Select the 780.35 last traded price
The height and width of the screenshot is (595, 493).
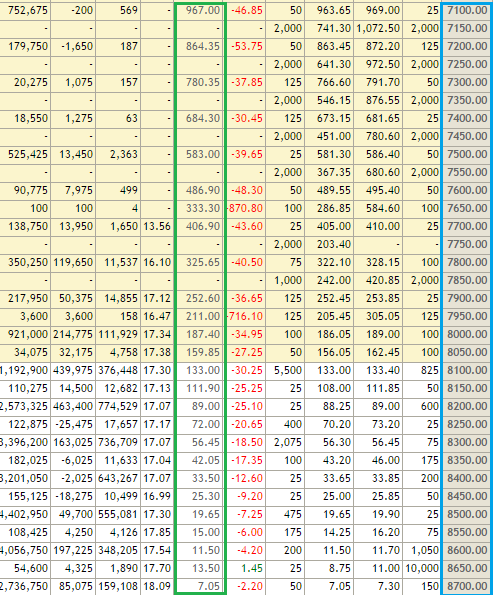[x=200, y=82]
